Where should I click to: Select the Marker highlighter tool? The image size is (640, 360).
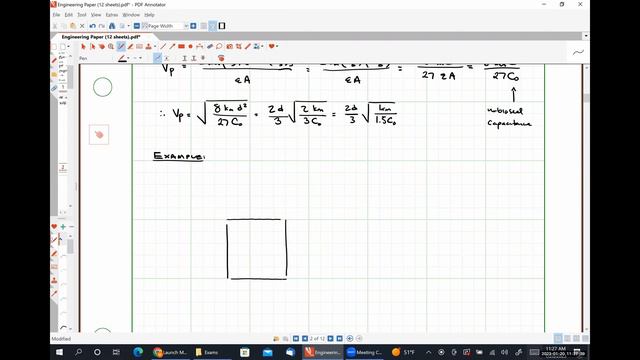click(x=130, y=47)
